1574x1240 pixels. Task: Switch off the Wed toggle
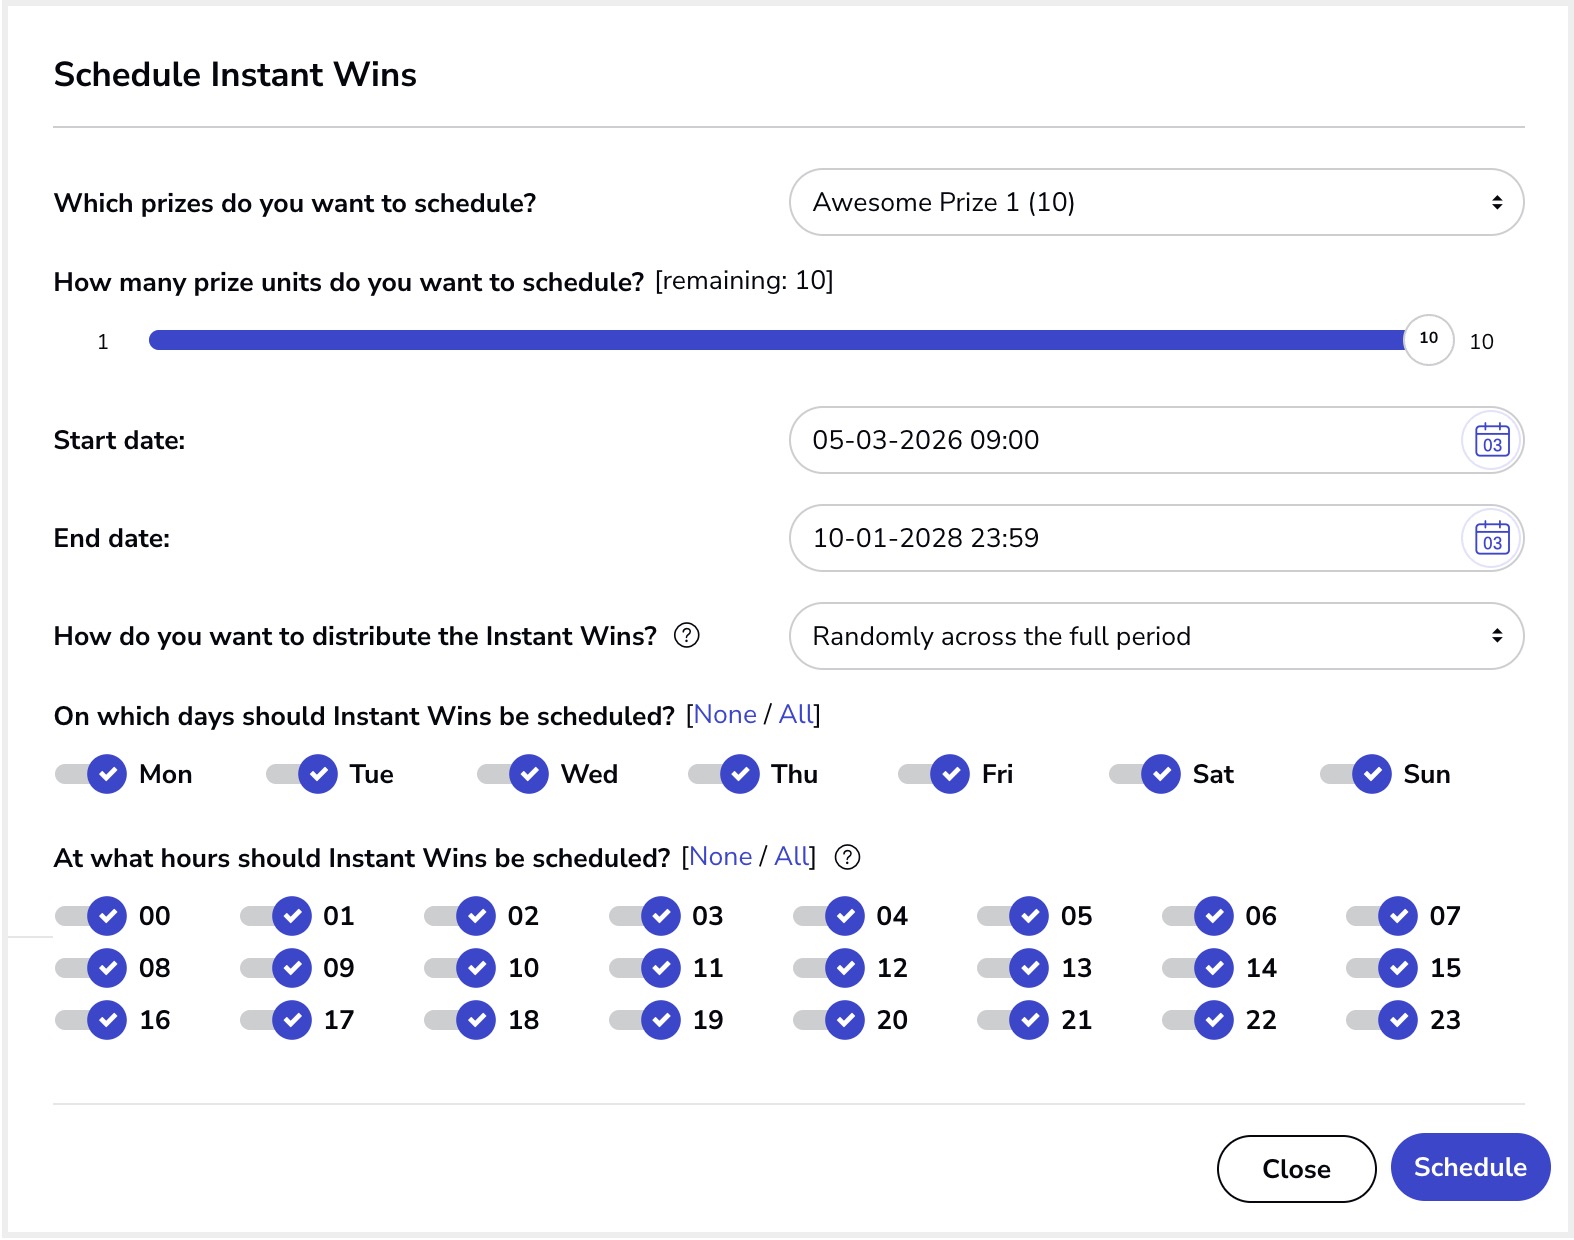(x=514, y=774)
